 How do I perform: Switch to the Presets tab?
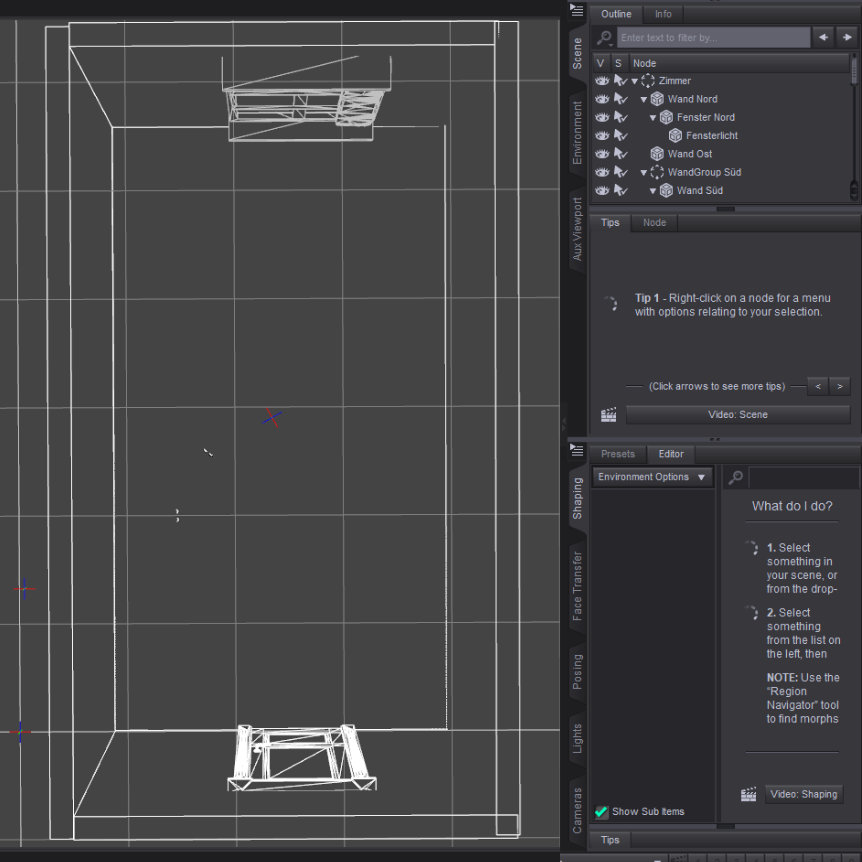pos(618,454)
